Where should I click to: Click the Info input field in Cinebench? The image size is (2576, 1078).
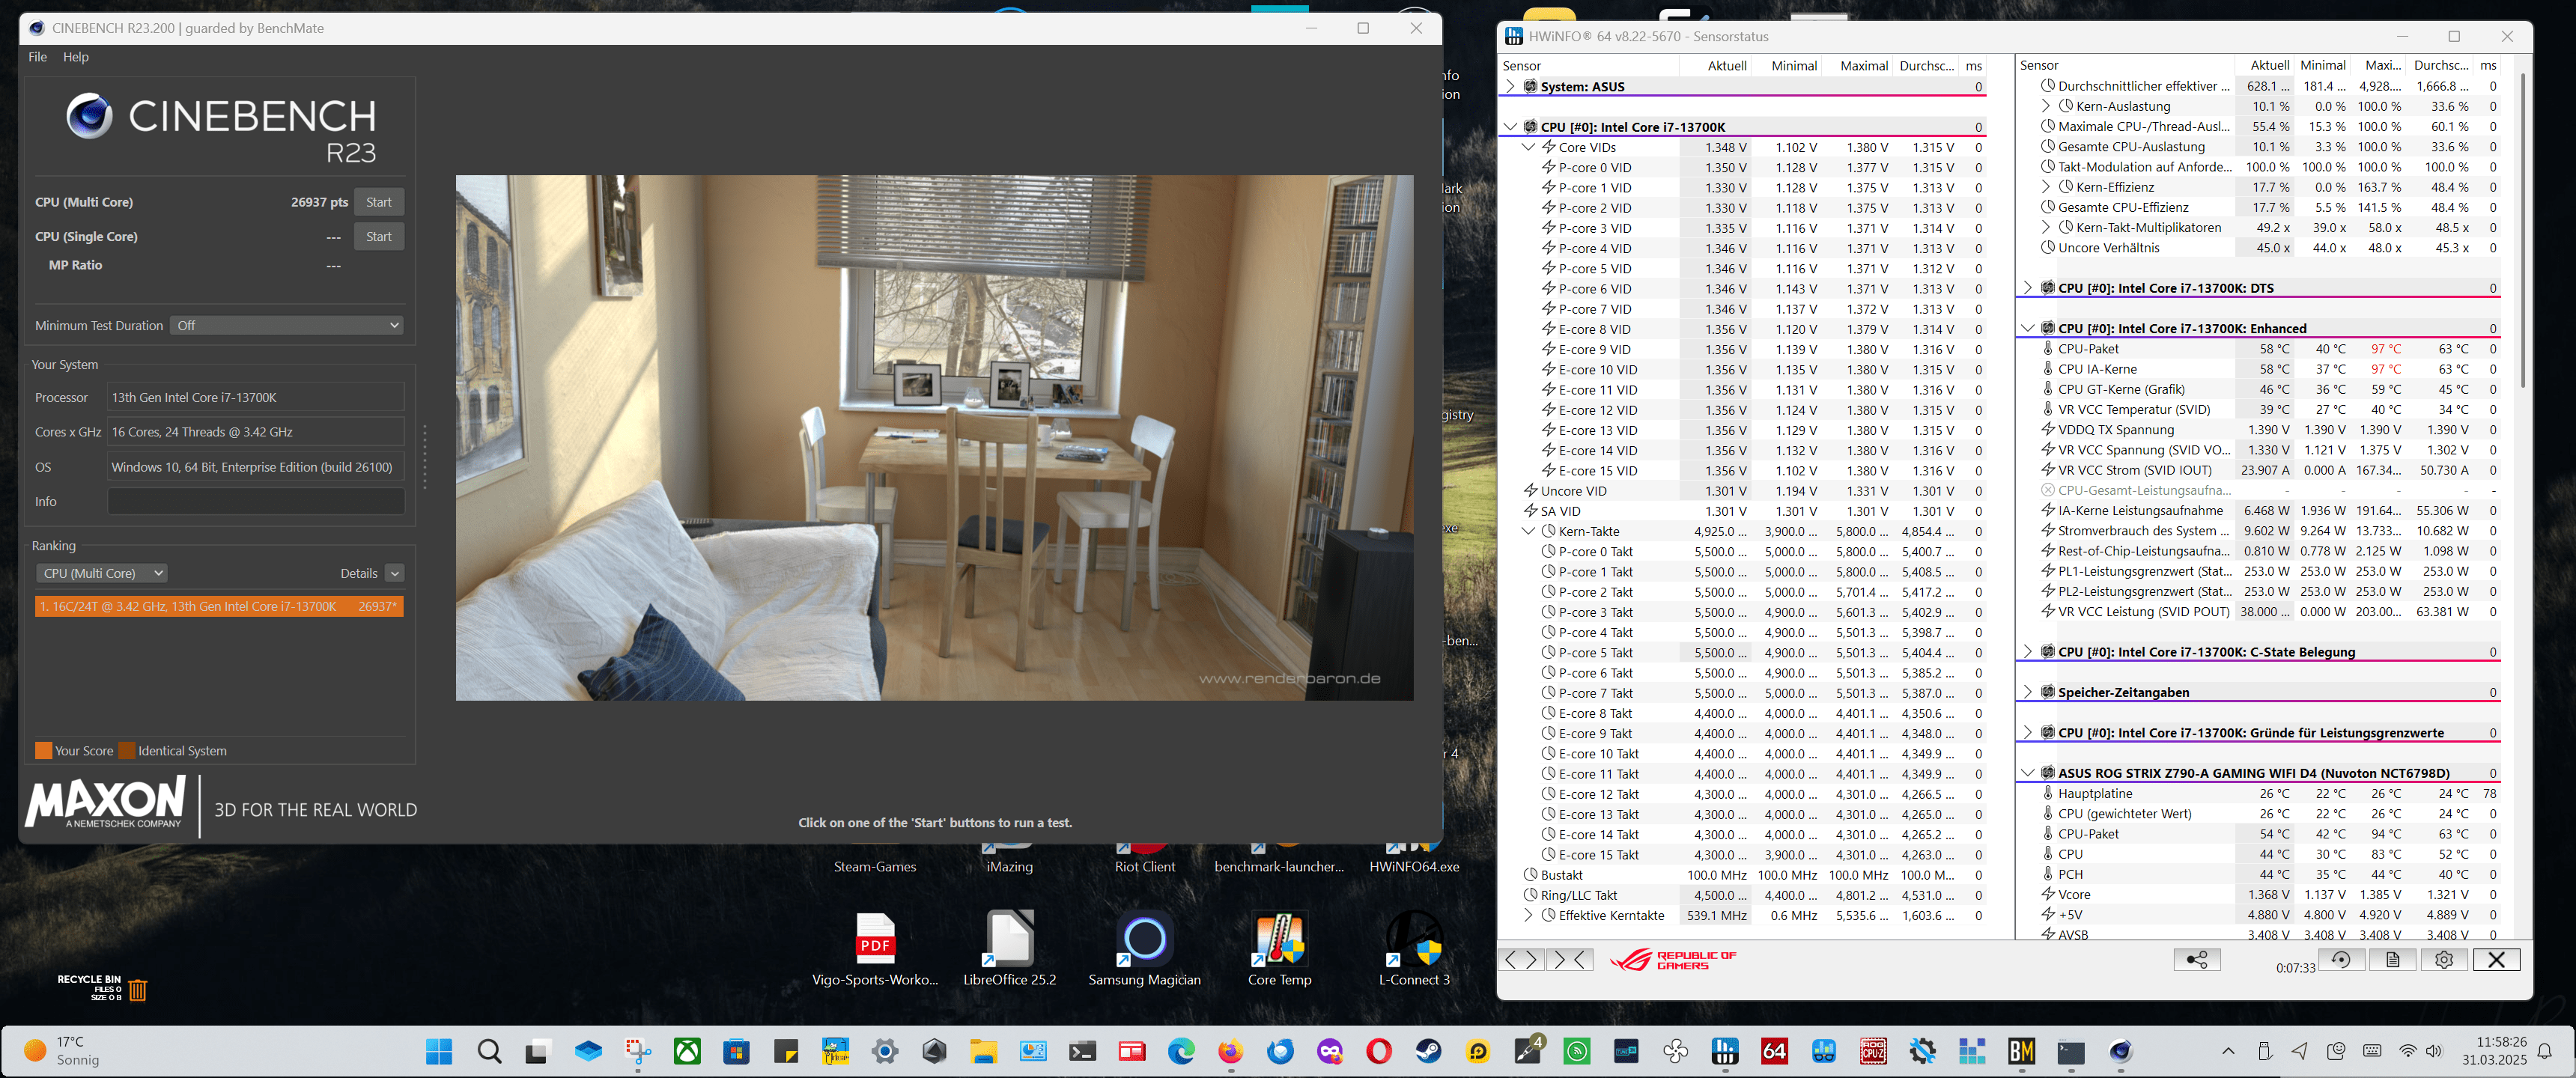256,502
